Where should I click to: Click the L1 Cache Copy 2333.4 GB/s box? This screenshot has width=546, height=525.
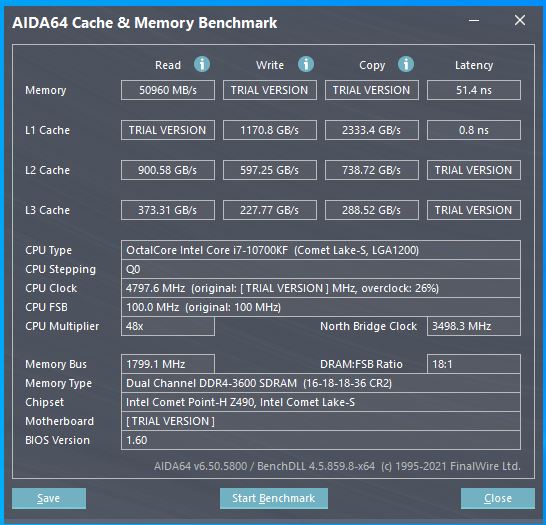tap(372, 130)
